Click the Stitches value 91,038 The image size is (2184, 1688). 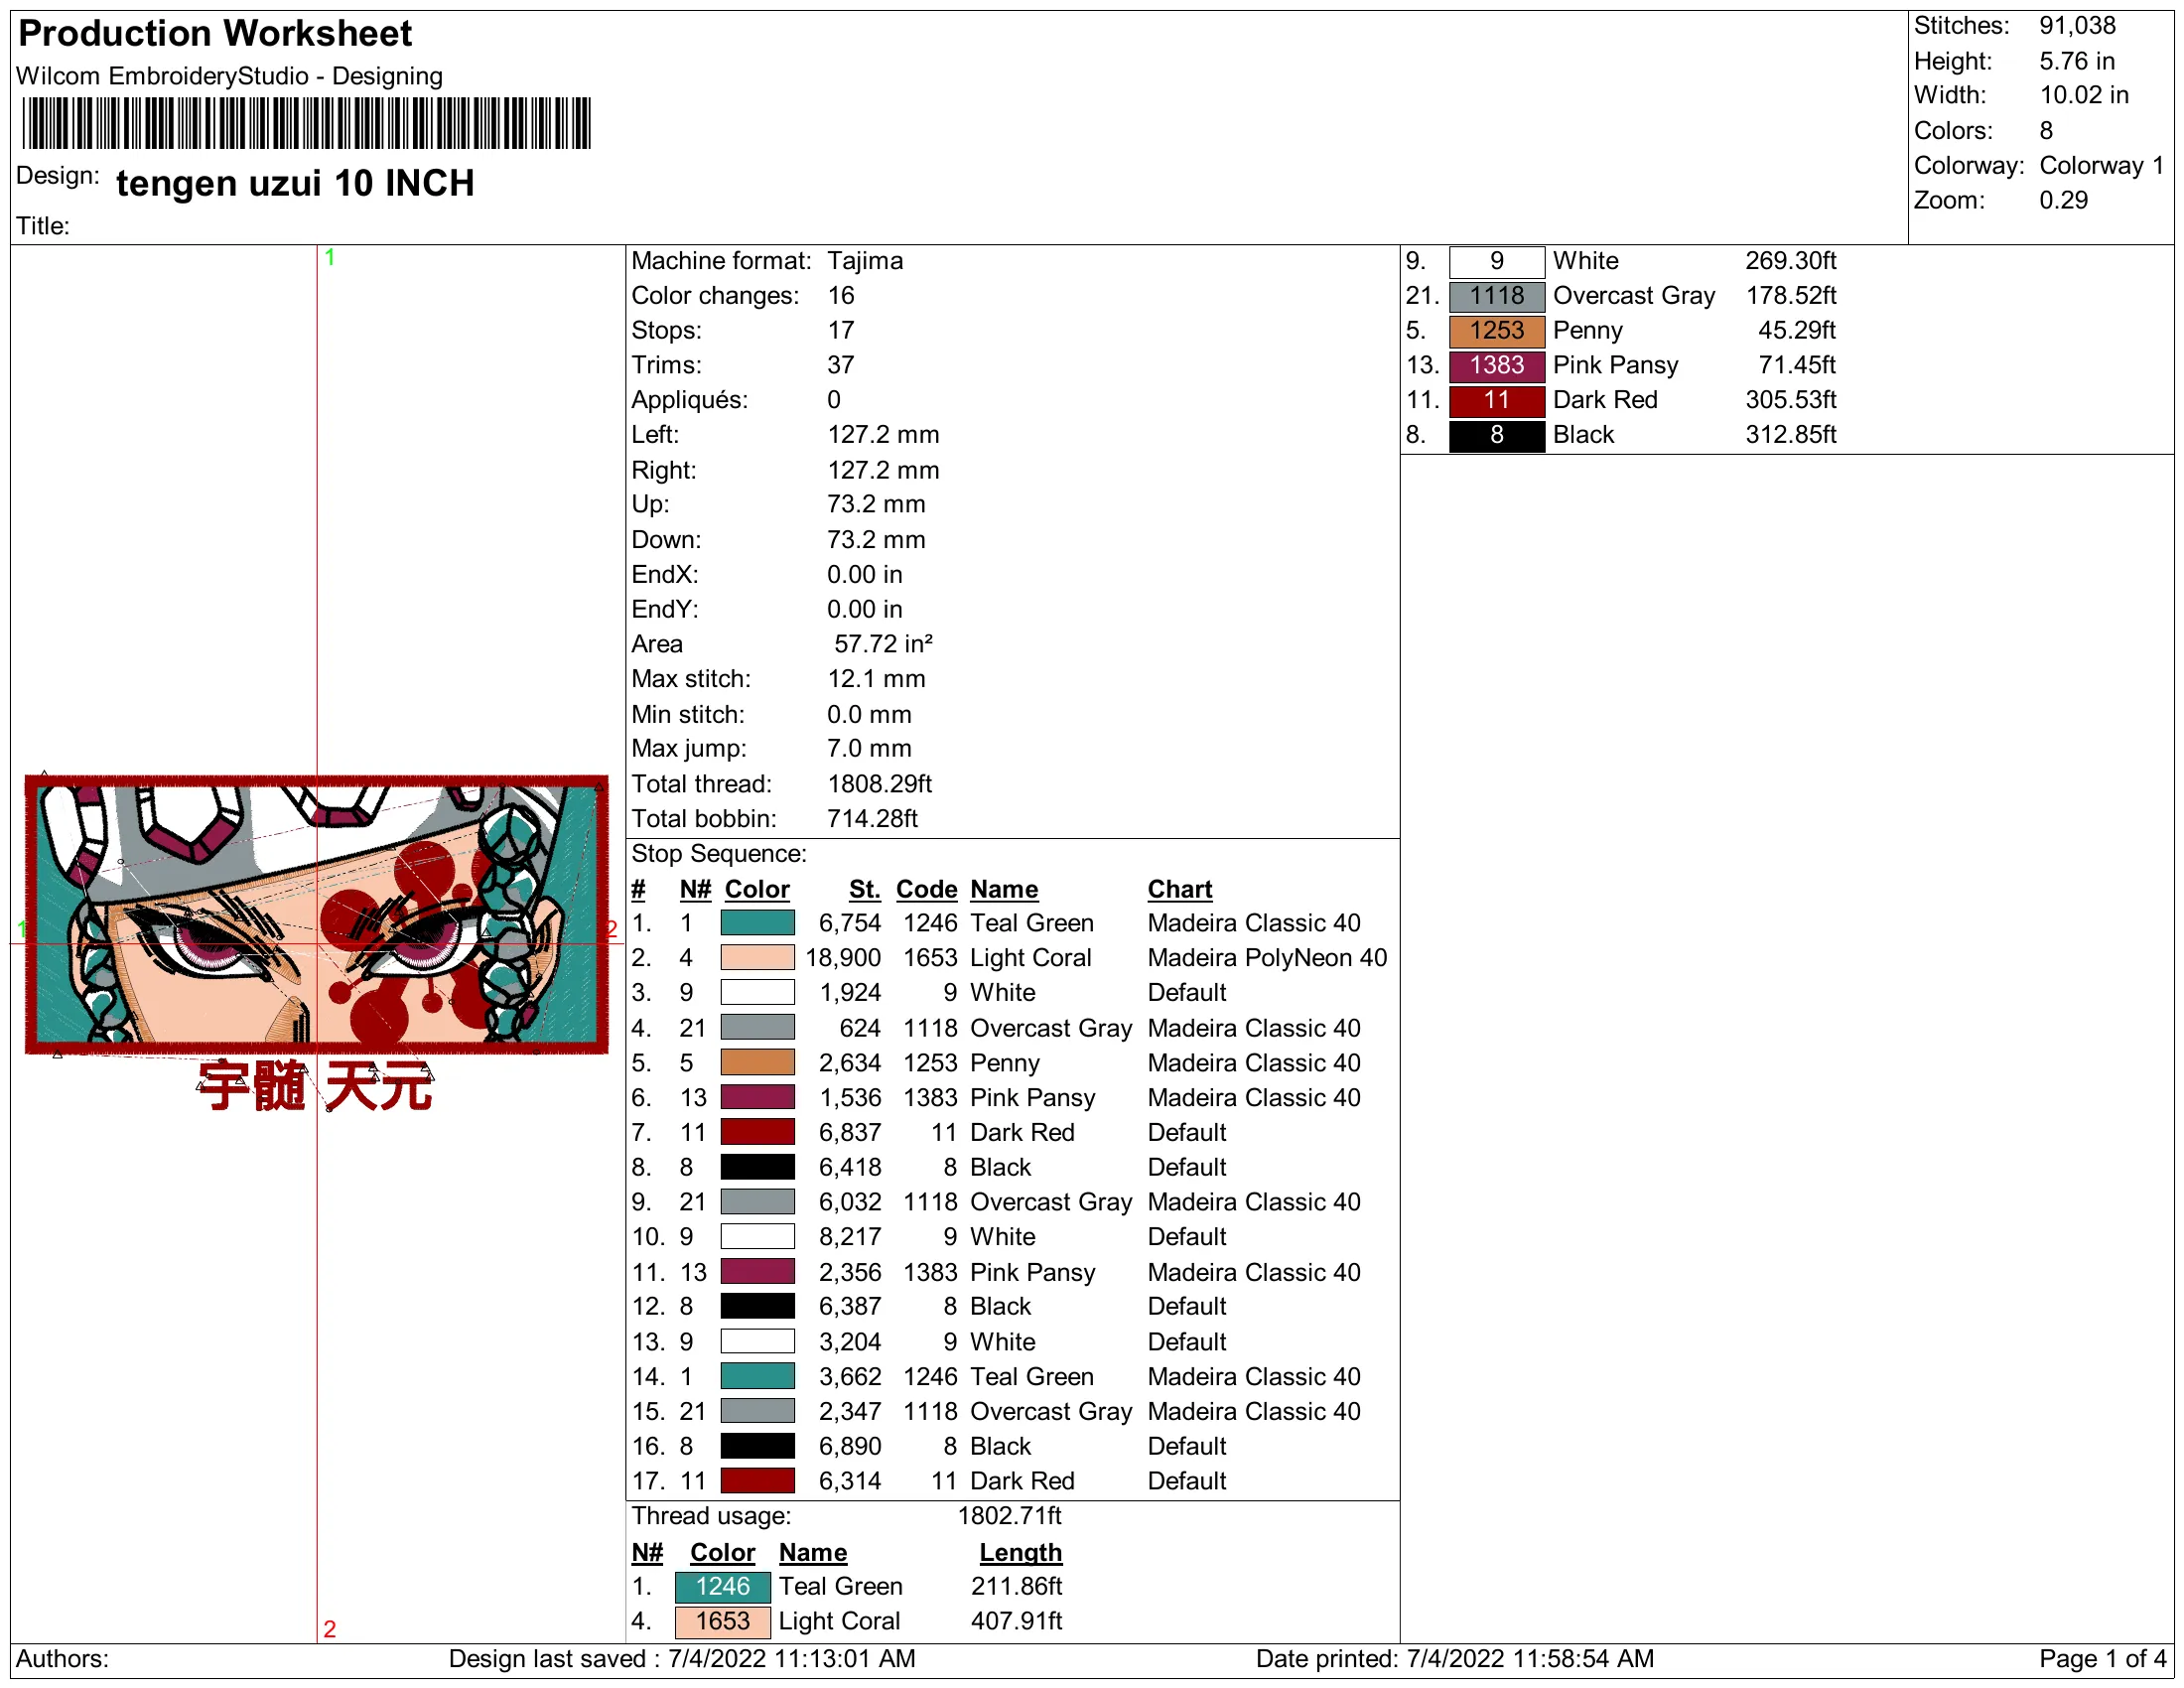2078,26
